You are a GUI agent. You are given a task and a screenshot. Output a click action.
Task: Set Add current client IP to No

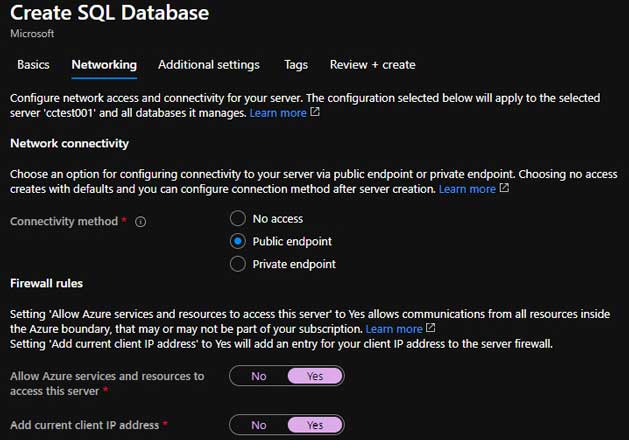pos(259,425)
